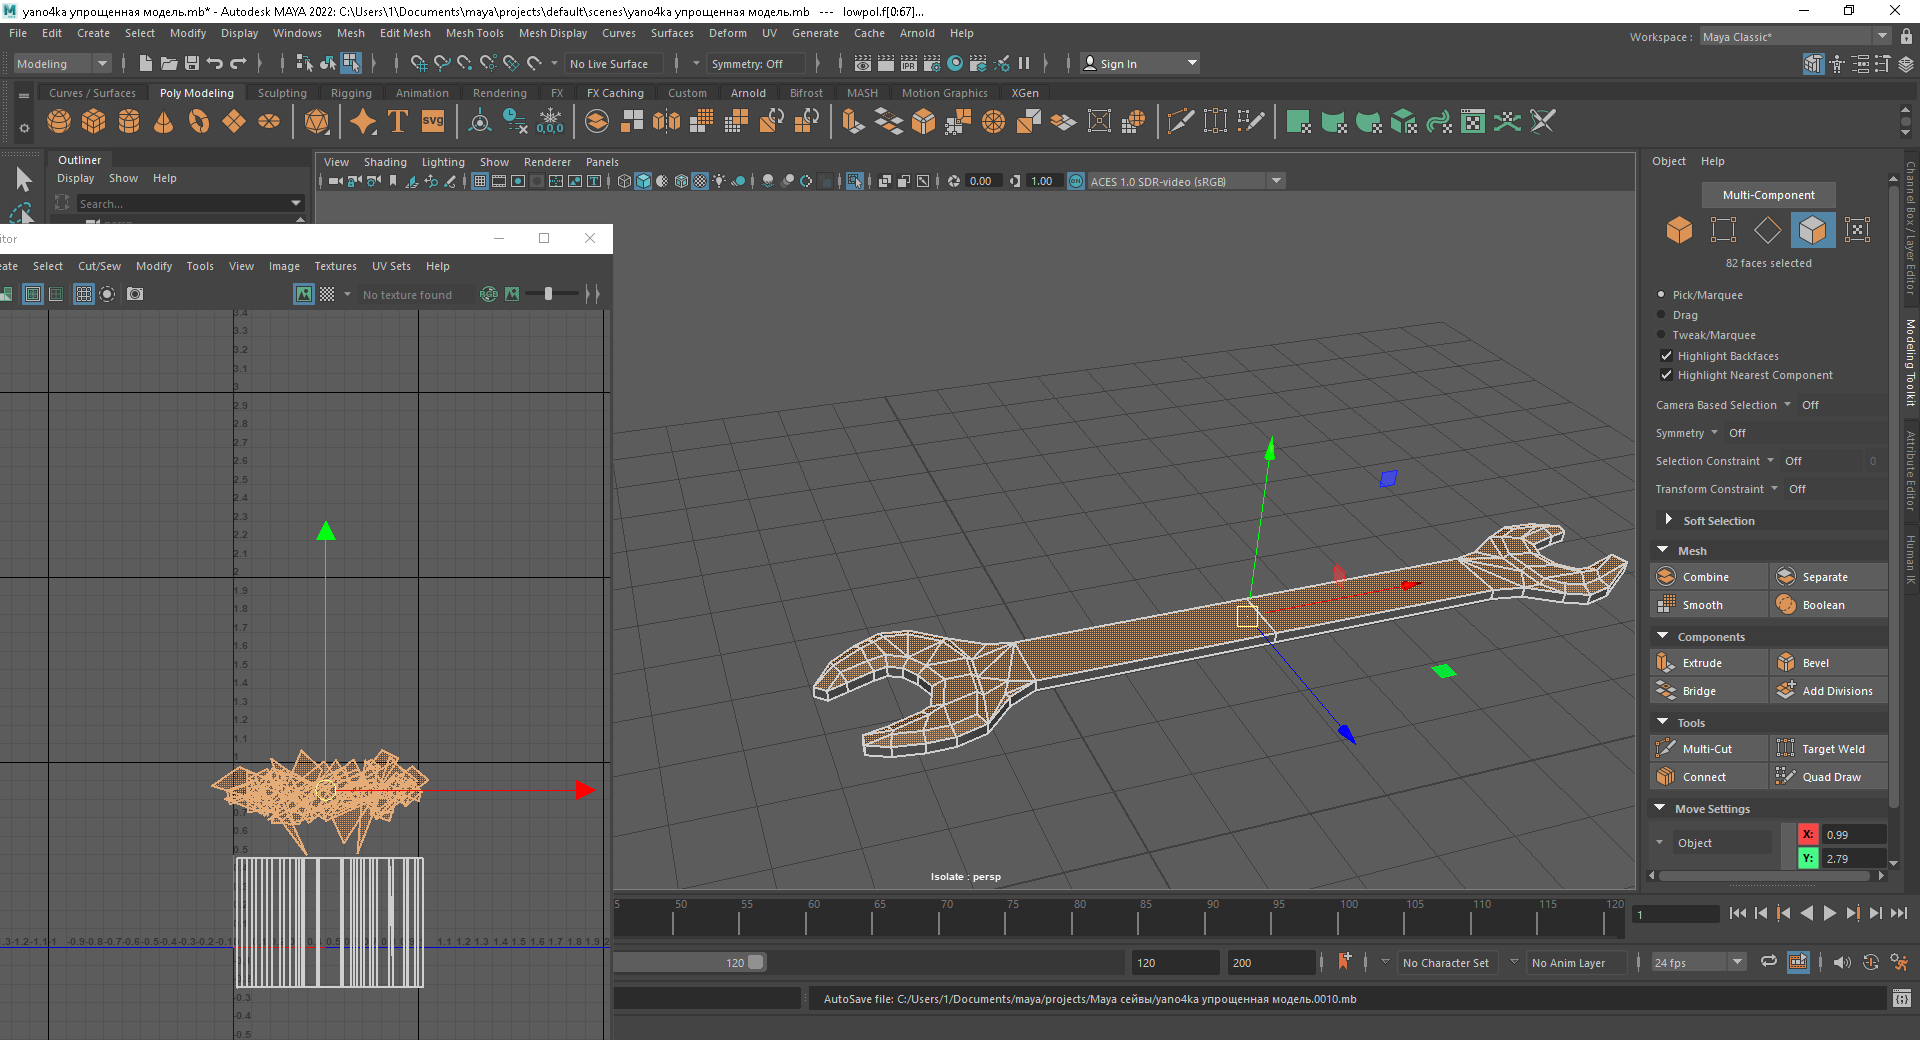Create a polygon torus from shelf
Screen dimensions: 1920x1040
(199, 122)
